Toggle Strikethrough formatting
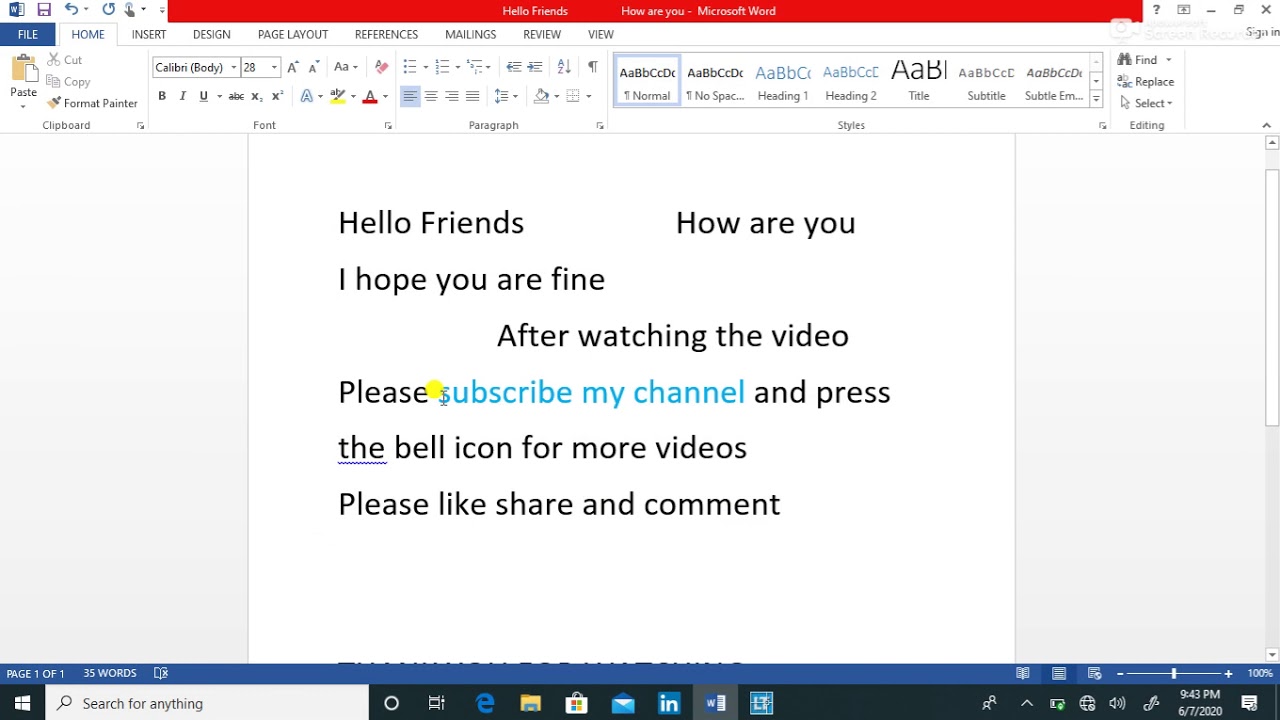 pyautogui.click(x=236, y=96)
